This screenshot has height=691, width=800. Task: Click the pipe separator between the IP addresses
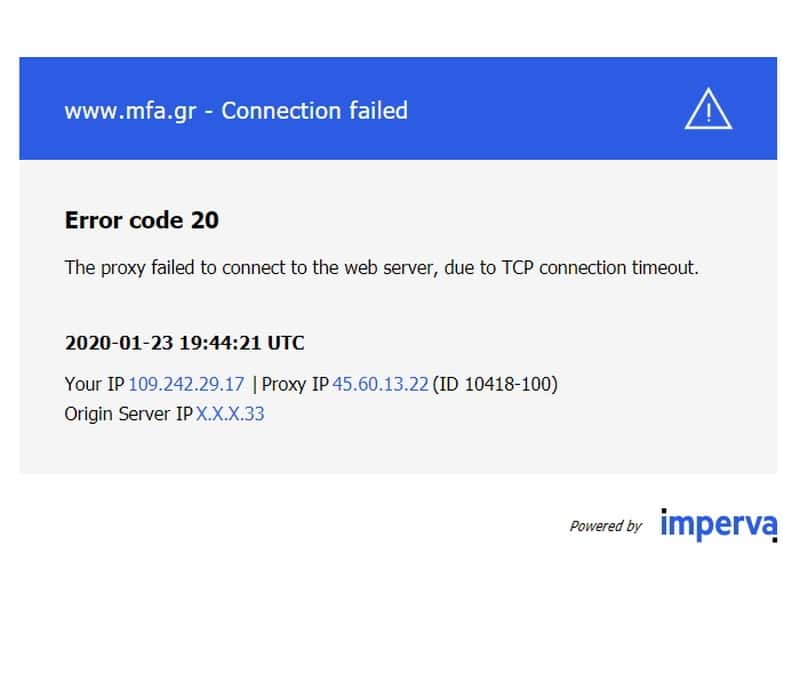tap(254, 385)
